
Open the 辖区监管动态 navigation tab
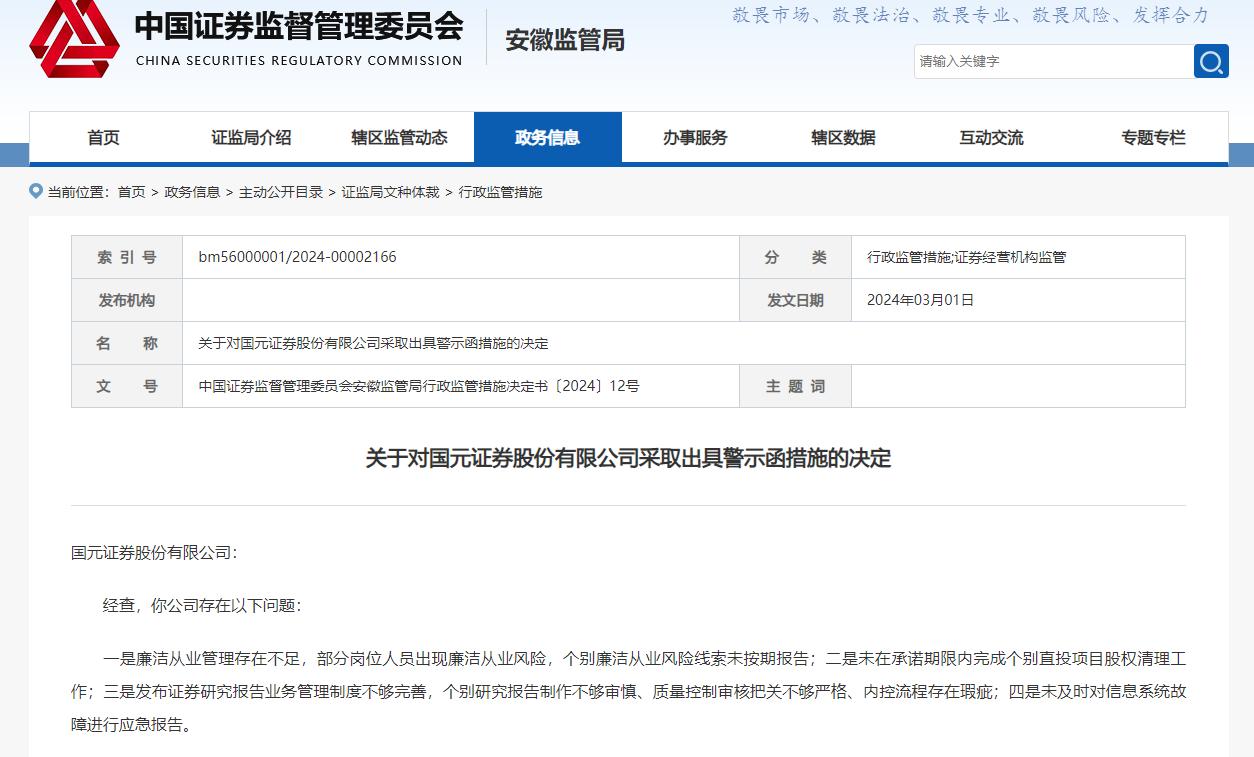399,138
